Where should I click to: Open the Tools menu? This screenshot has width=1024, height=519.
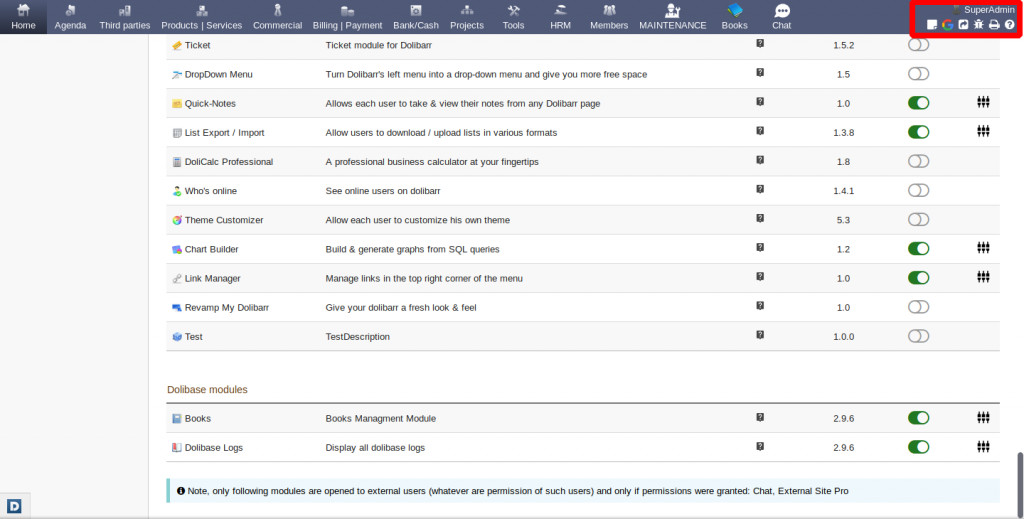513,17
